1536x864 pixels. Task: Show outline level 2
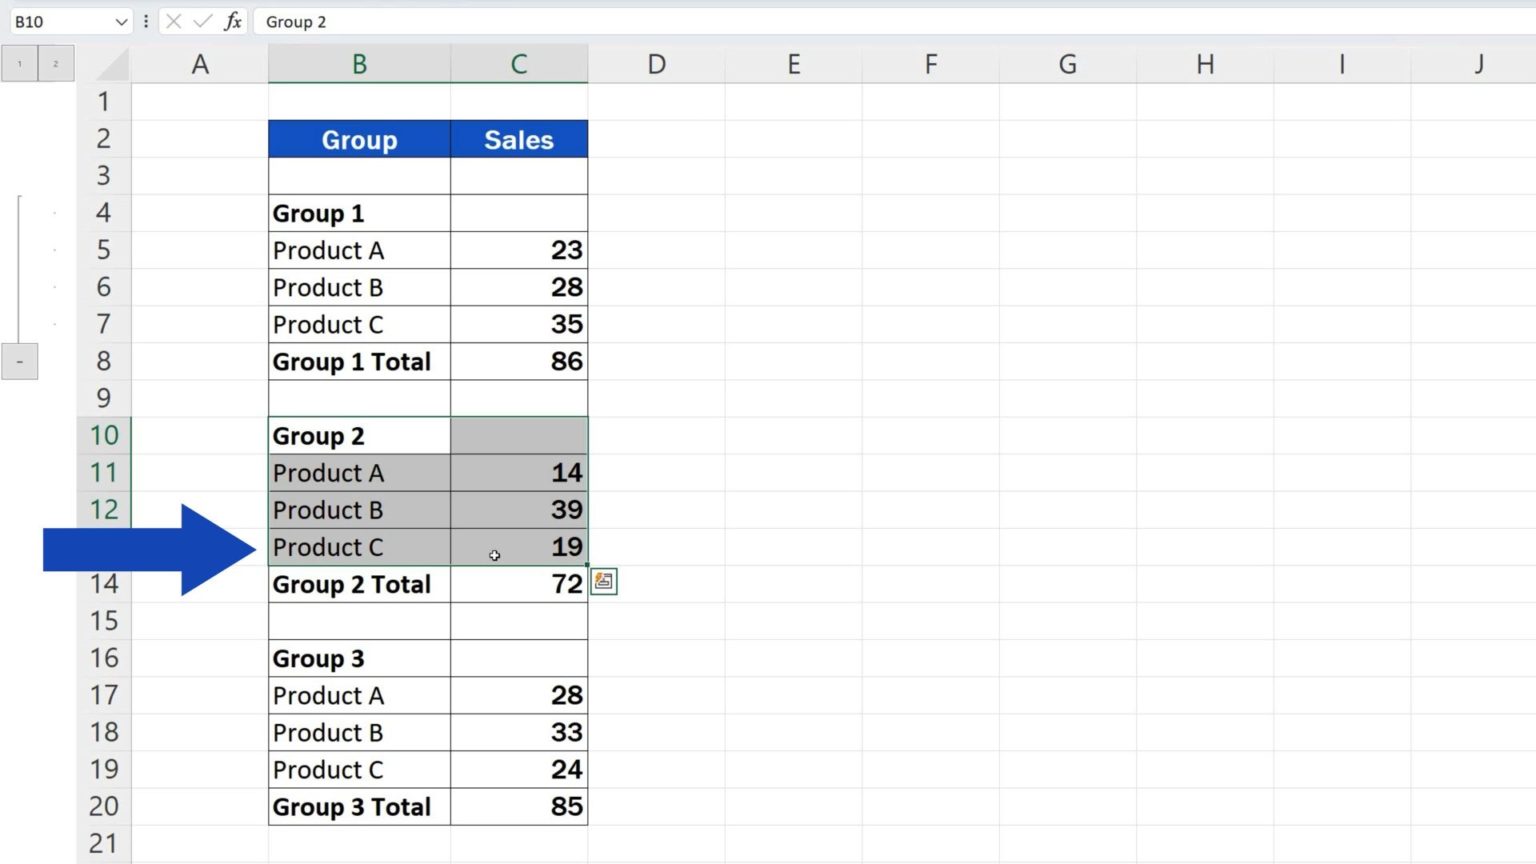56,64
